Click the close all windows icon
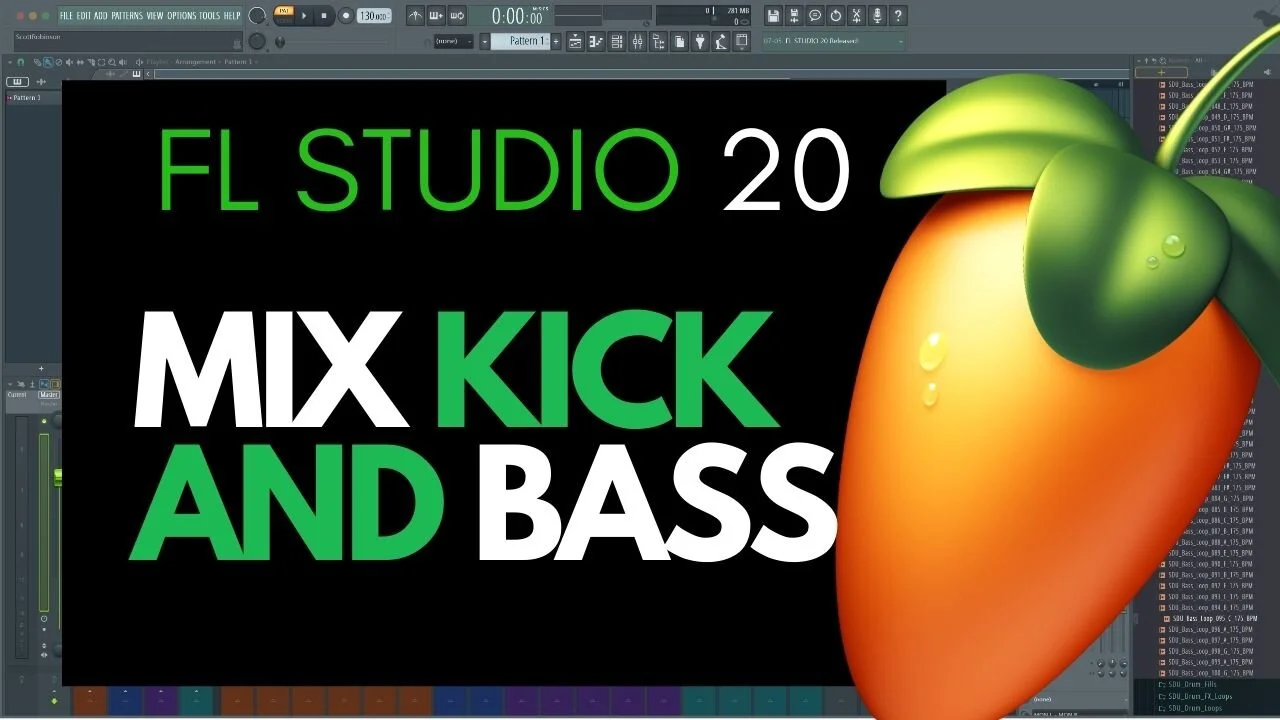The image size is (1280, 720). coord(741,41)
